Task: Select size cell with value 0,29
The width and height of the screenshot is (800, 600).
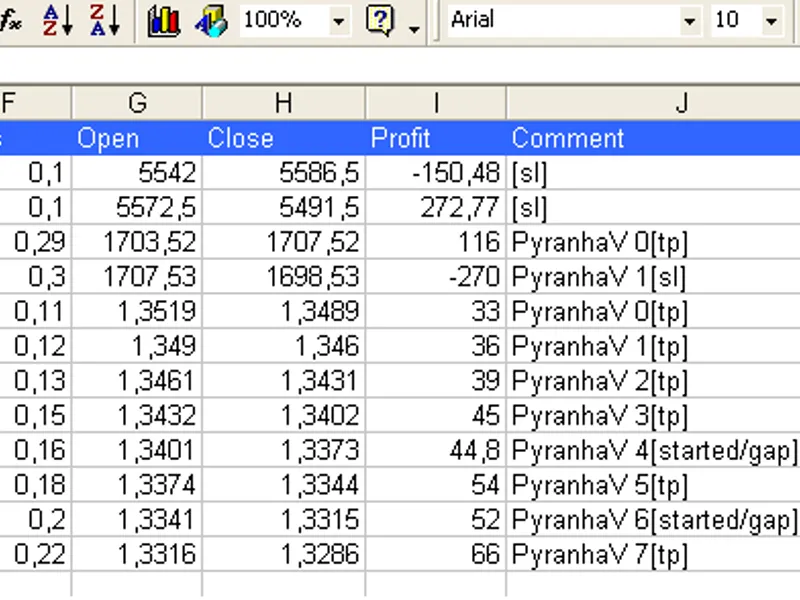Action: pos(35,242)
